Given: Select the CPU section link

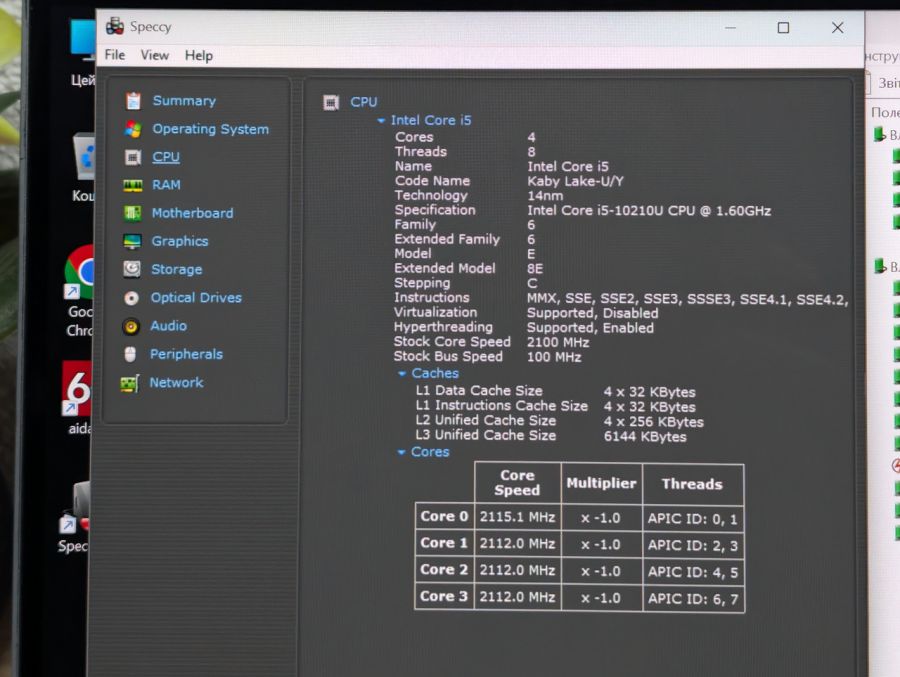Looking at the screenshot, I should point(166,157).
